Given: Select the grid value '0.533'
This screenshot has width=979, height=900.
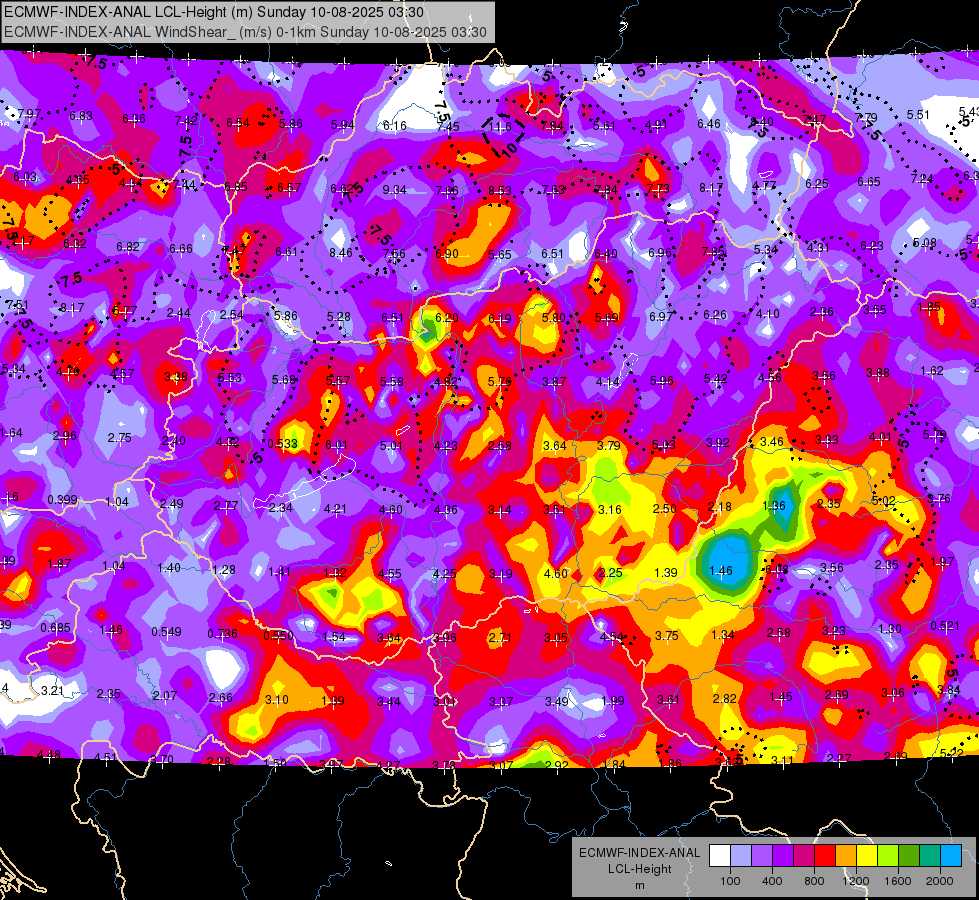Looking at the screenshot, I should [282, 443].
